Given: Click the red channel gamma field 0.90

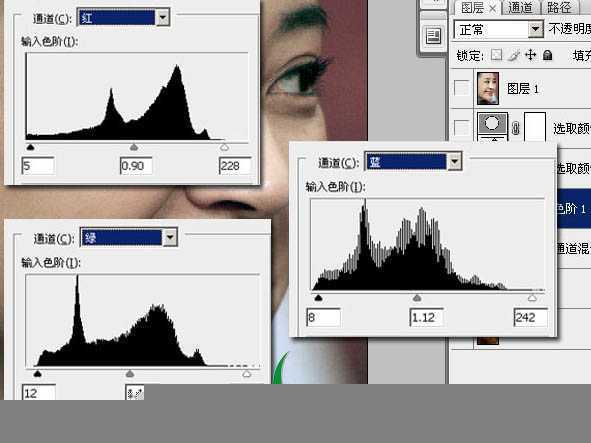Looking at the screenshot, I should click(136, 166).
